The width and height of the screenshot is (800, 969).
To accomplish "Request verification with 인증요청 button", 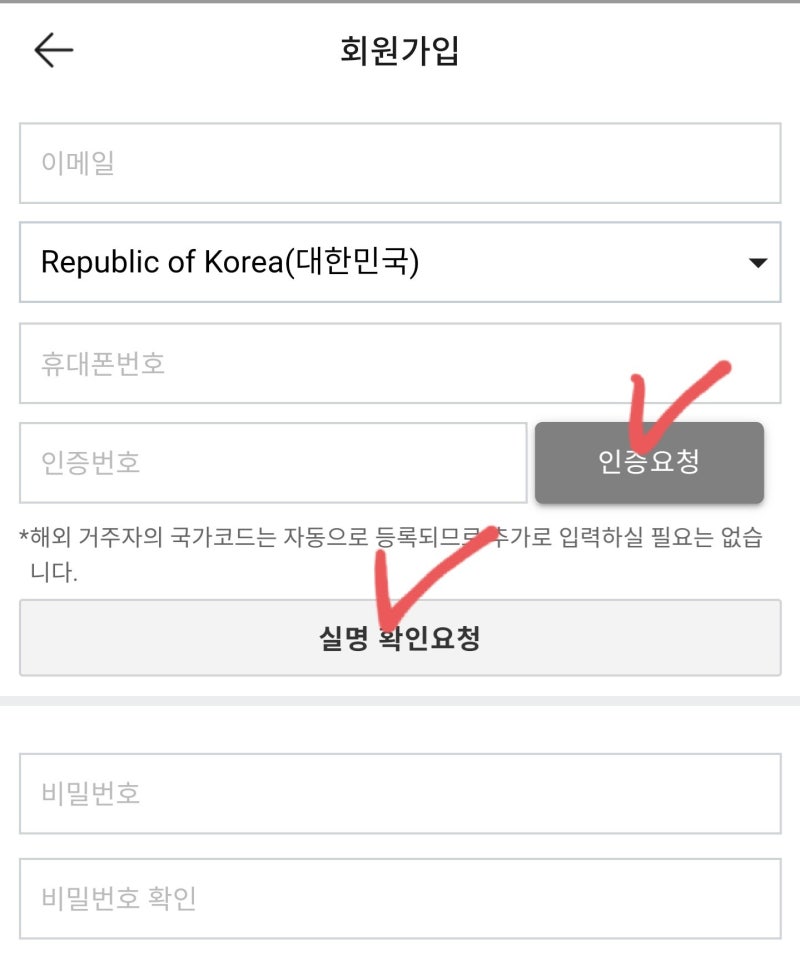I will point(649,462).
